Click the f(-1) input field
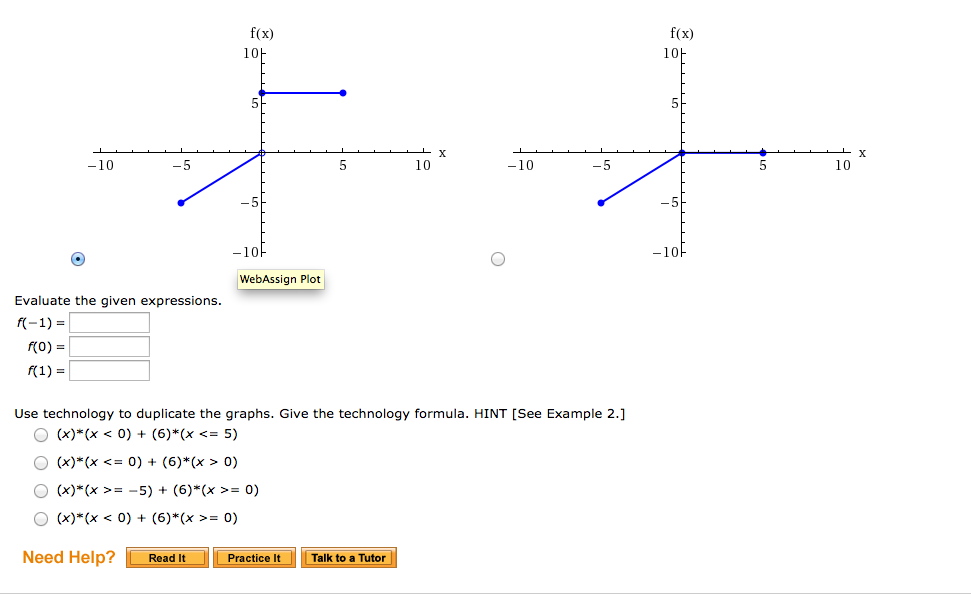This screenshot has width=971, height=594. click(110, 322)
